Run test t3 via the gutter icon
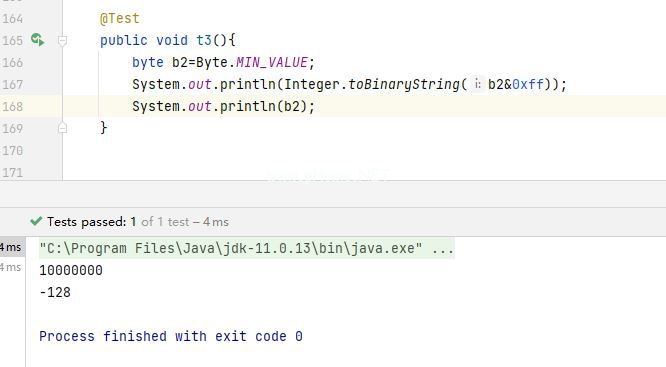The height and width of the screenshot is (367, 666). pyautogui.click(x=37, y=40)
